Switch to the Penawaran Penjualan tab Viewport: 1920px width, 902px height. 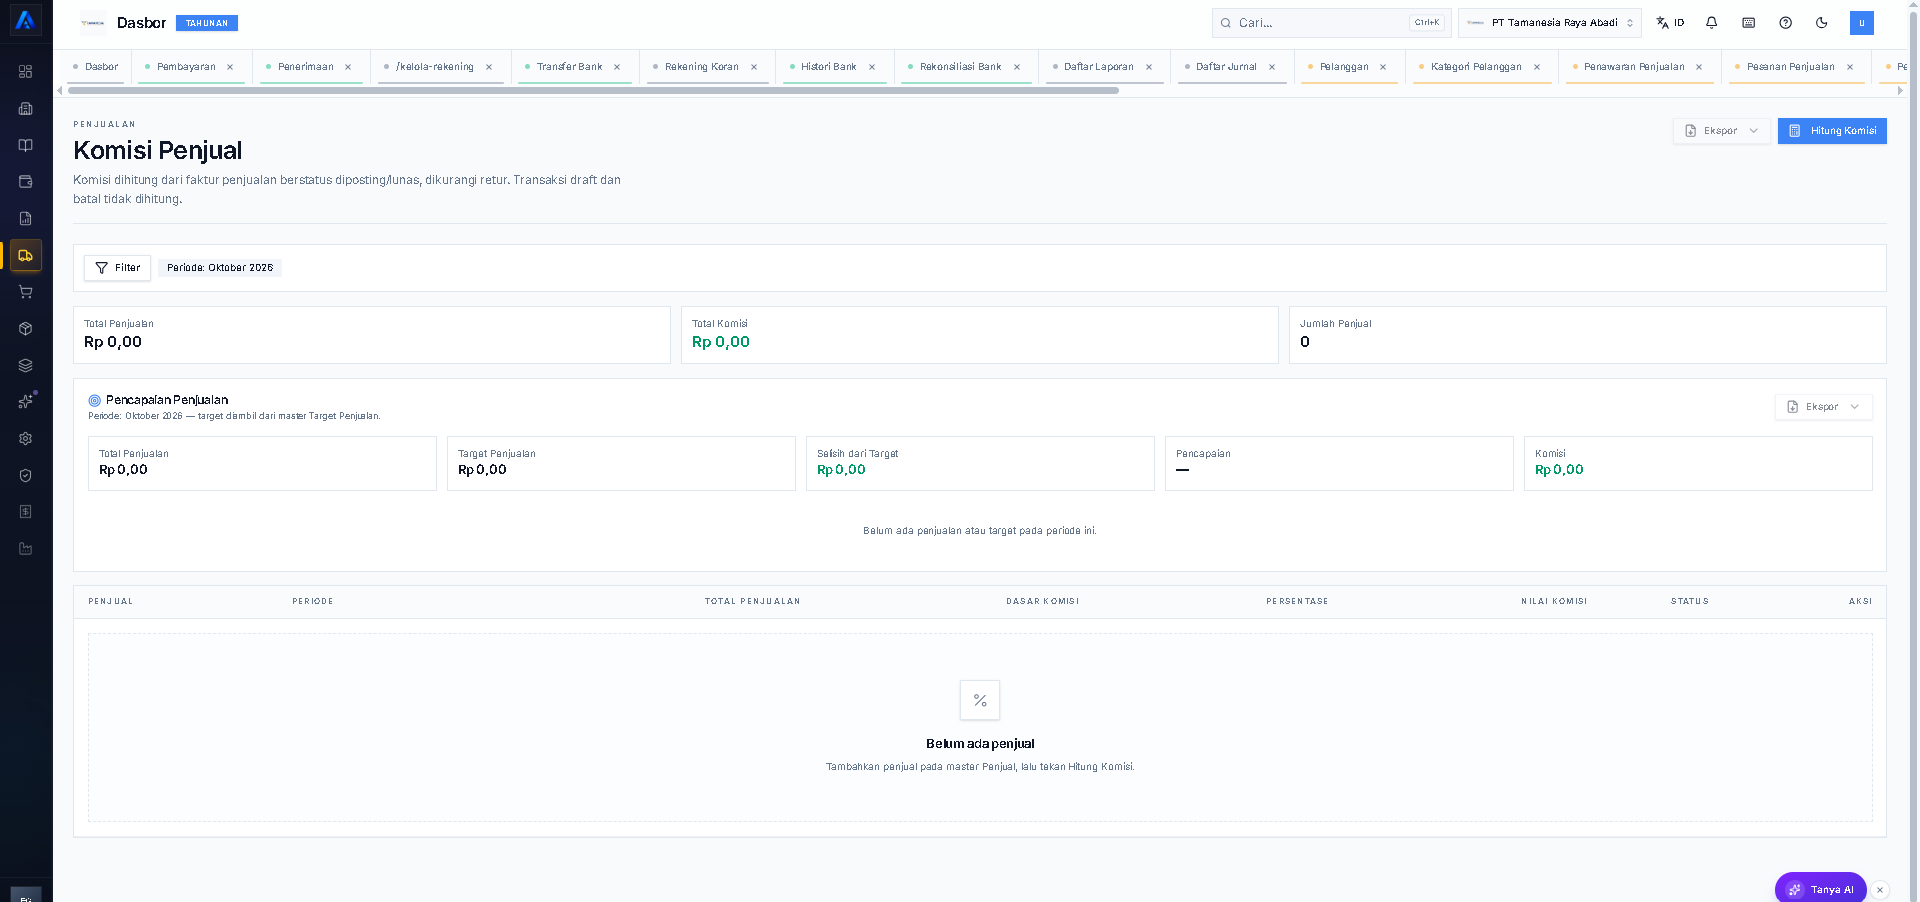(x=1634, y=67)
